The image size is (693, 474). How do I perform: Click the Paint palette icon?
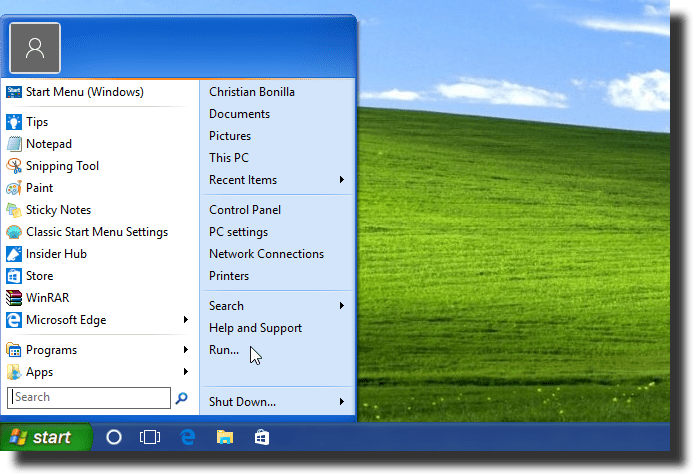(x=14, y=188)
